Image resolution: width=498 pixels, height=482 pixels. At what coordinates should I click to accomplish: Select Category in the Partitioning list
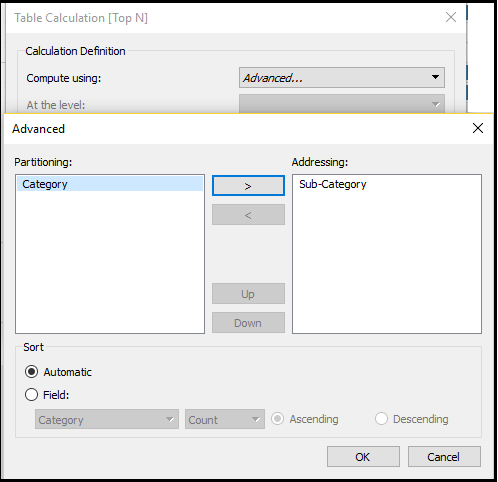(110, 184)
